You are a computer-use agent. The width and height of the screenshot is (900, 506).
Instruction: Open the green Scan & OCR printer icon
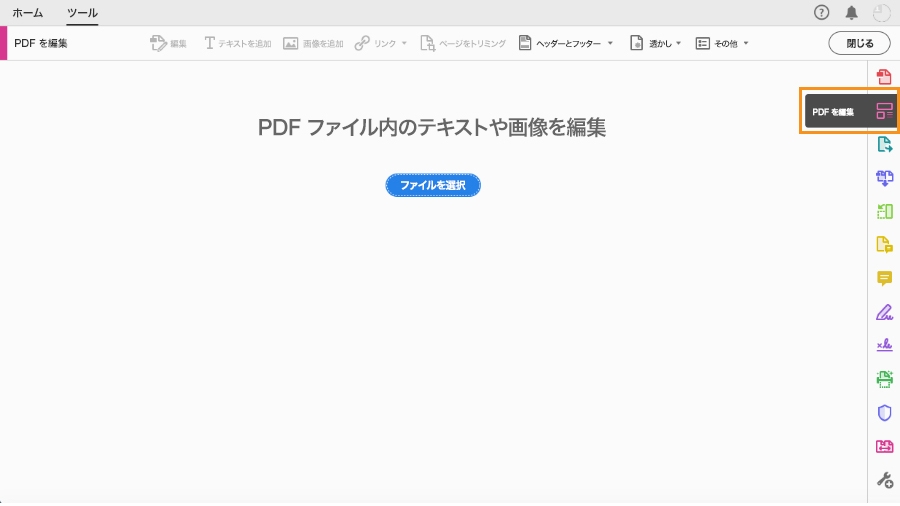tap(884, 379)
